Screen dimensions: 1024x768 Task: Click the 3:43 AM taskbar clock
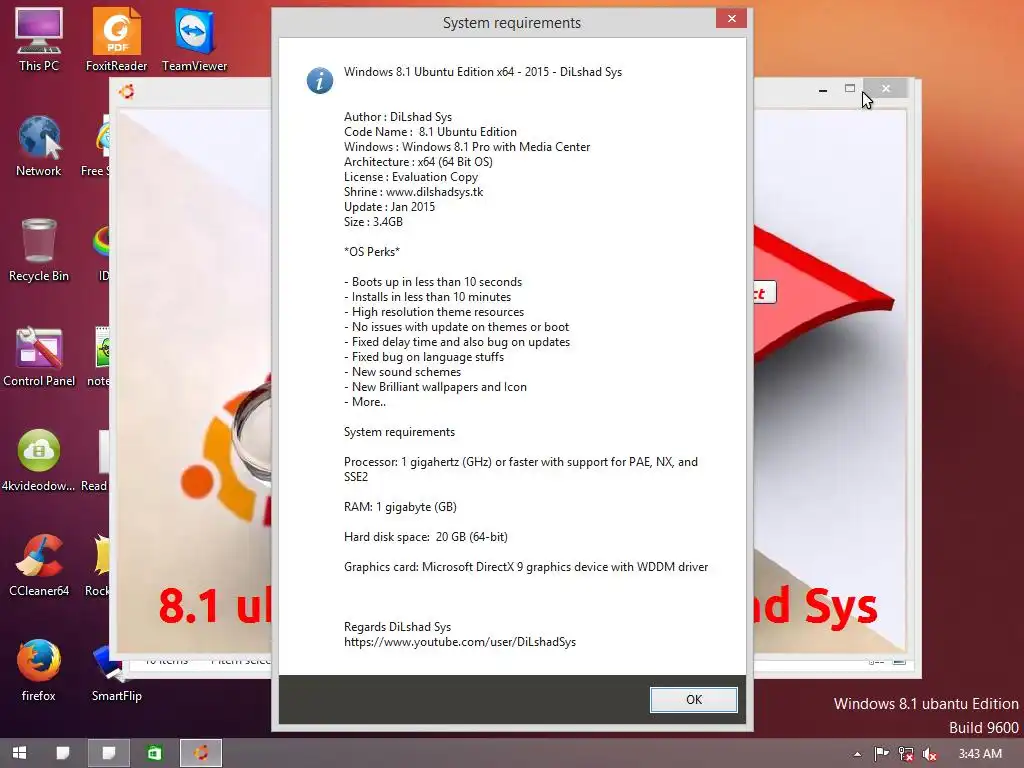[x=980, y=754]
